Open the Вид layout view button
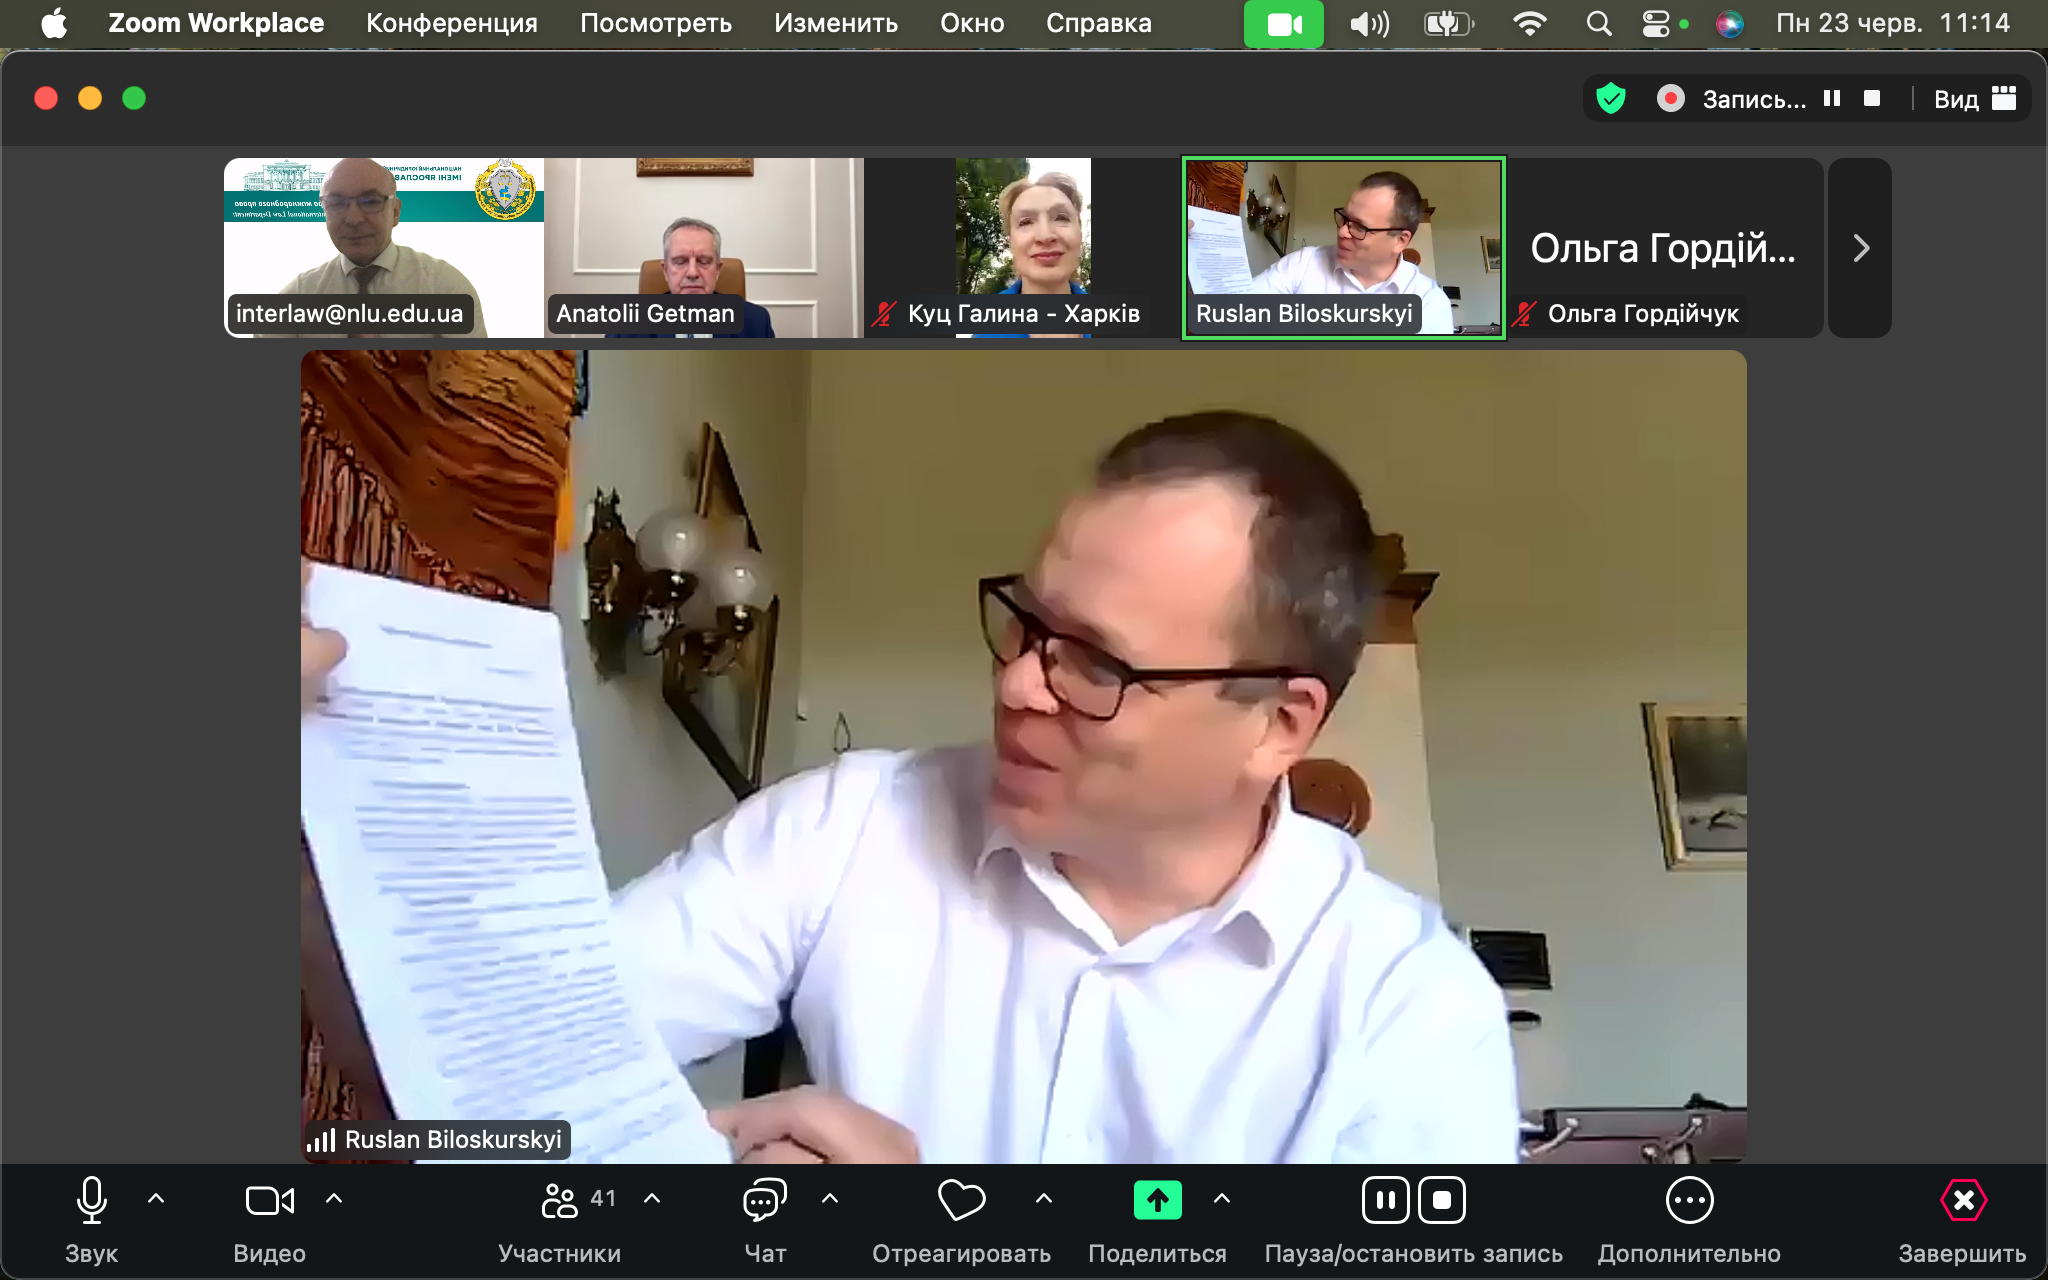The width and height of the screenshot is (2048, 1280). click(x=1974, y=99)
